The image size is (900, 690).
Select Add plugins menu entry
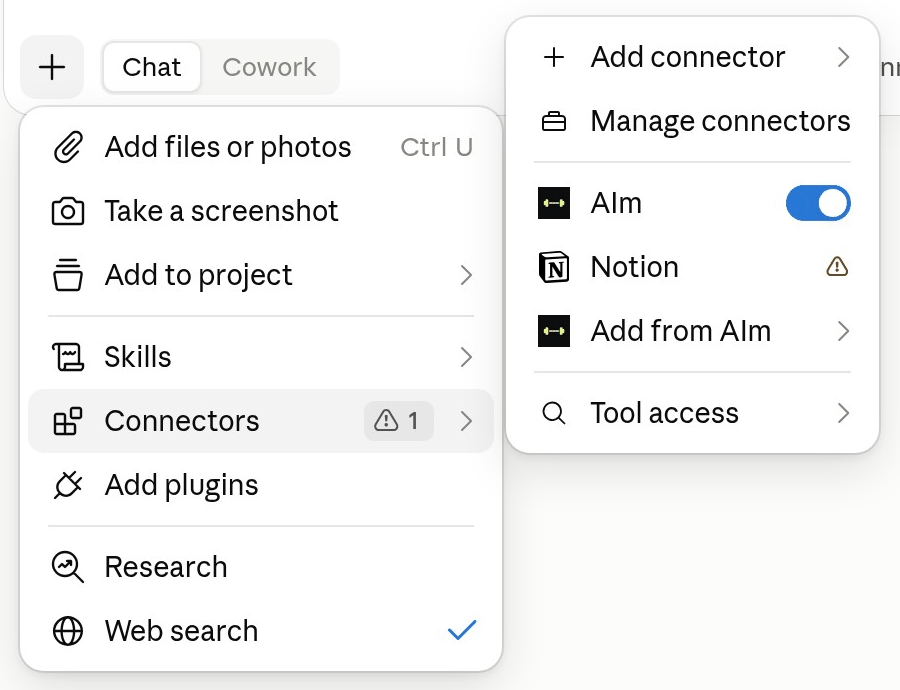[x=261, y=485]
